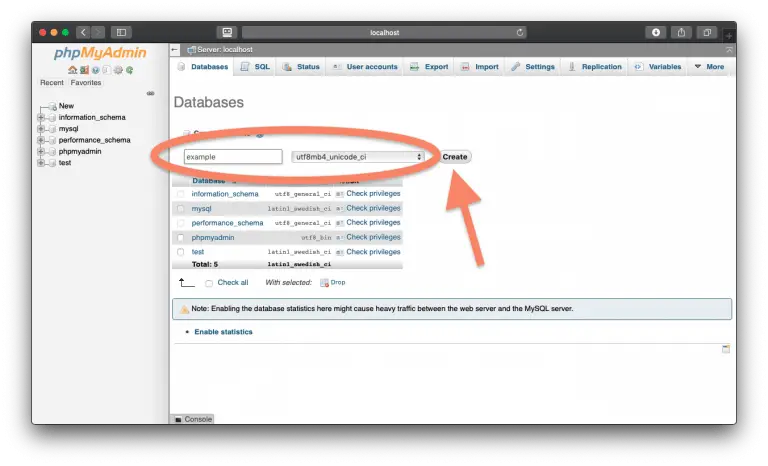Viewport: 768px width, 466px height.
Task: Click the Create database button
Action: [455, 157]
